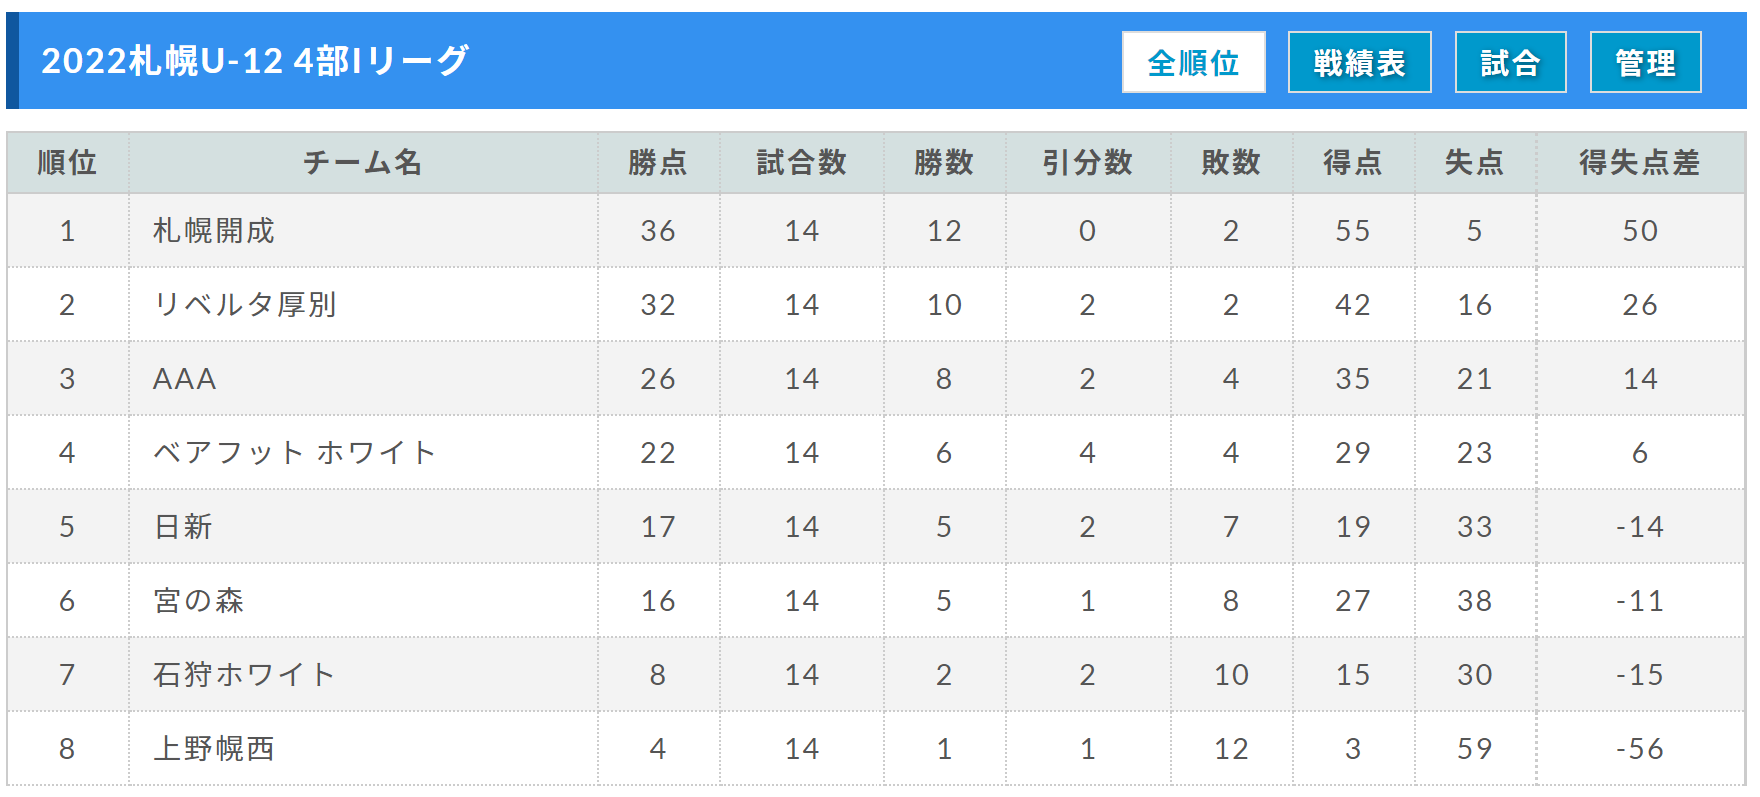The width and height of the screenshot is (1760, 797).
Task: Open the 日新 team entry
Action: tap(183, 527)
